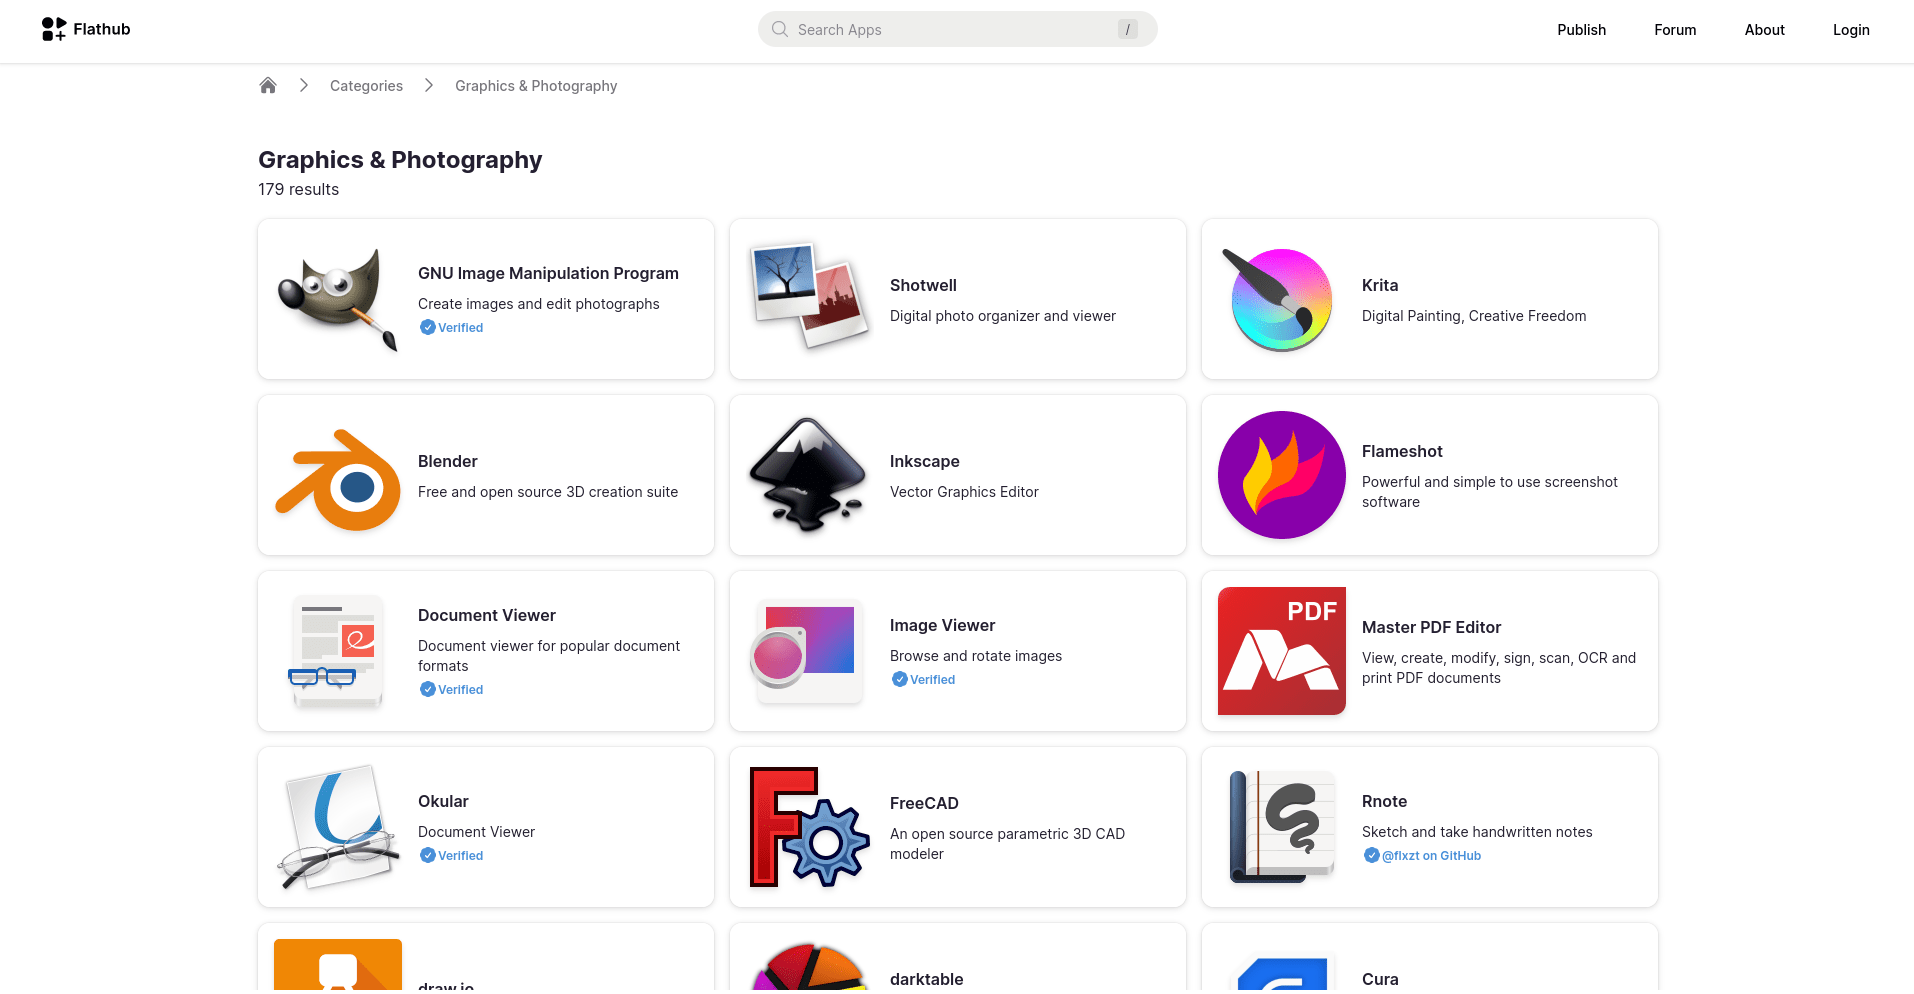
Task: Click 'Free and open source 3D creation suite'
Action: pos(548,492)
